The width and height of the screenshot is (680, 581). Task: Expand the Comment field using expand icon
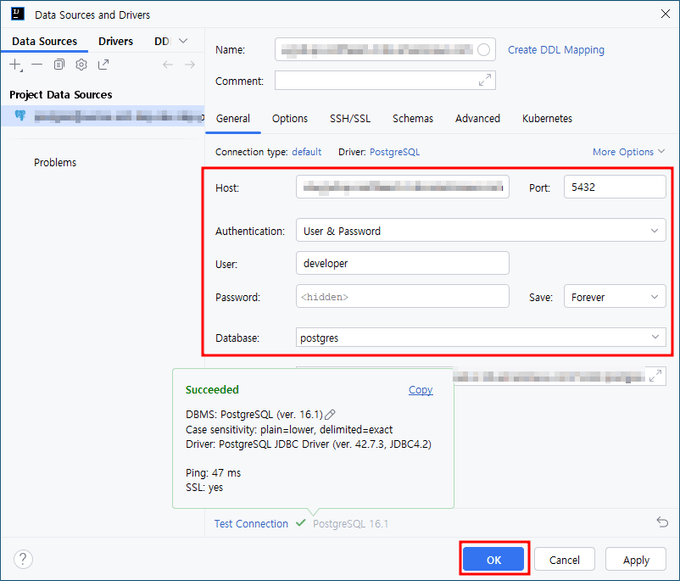[x=485, y=80]
